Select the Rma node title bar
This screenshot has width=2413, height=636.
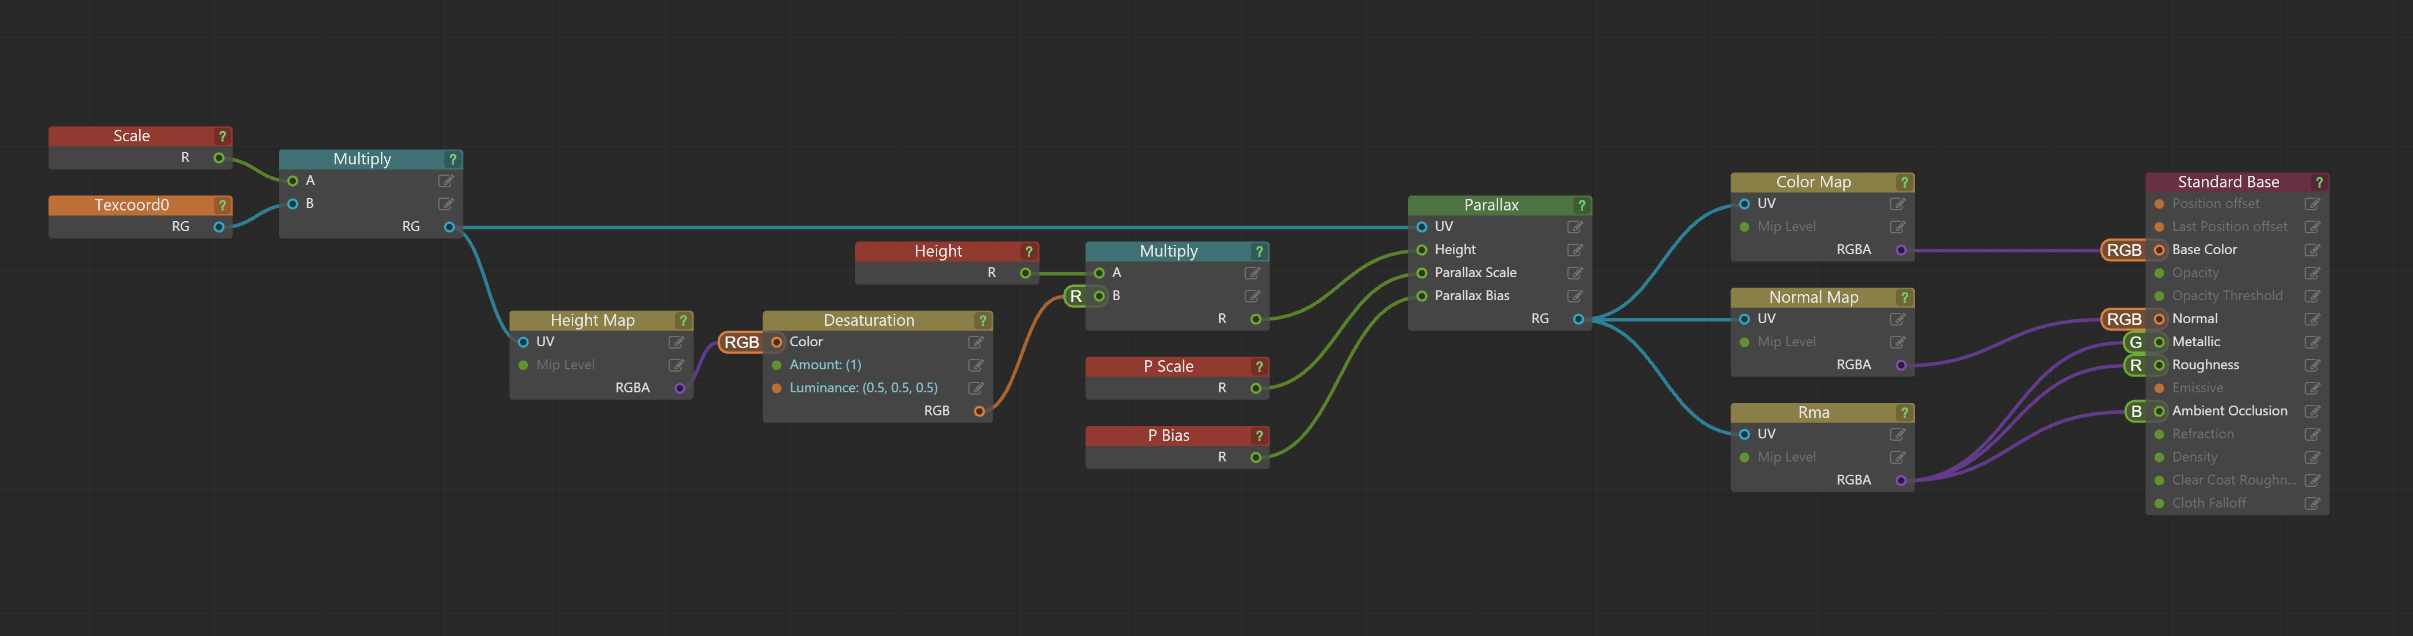1822,412
